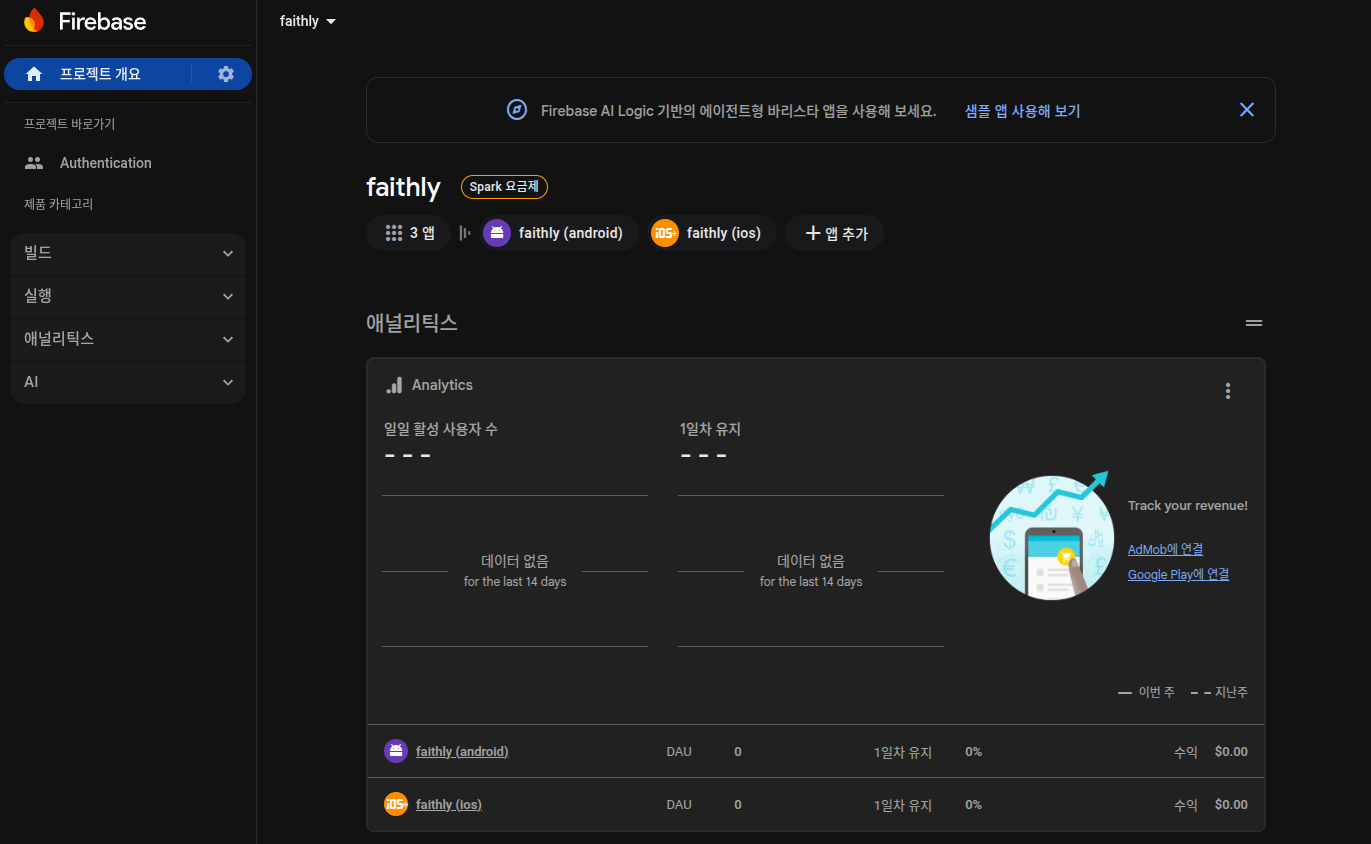Click the Android icon in the faithly (android) row
The image size is (1371, 844).
(x=396, y=751)
